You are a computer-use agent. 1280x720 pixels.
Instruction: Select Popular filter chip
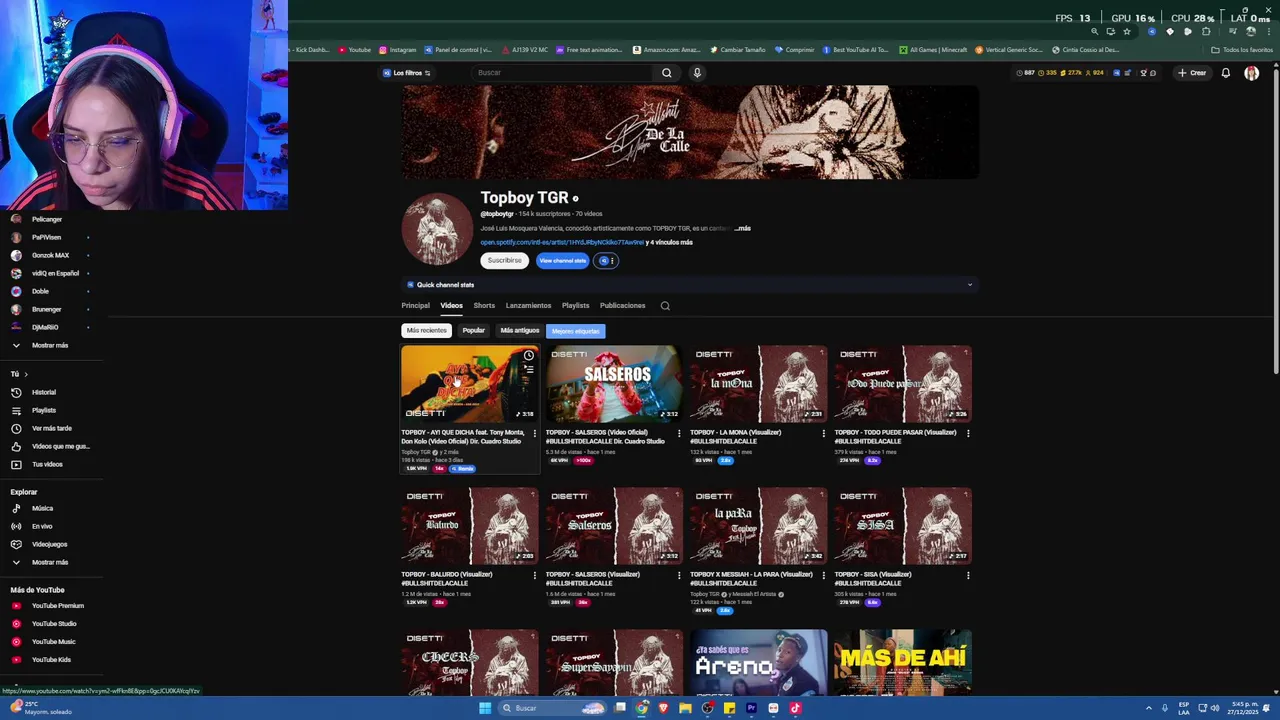click(473, 331)
